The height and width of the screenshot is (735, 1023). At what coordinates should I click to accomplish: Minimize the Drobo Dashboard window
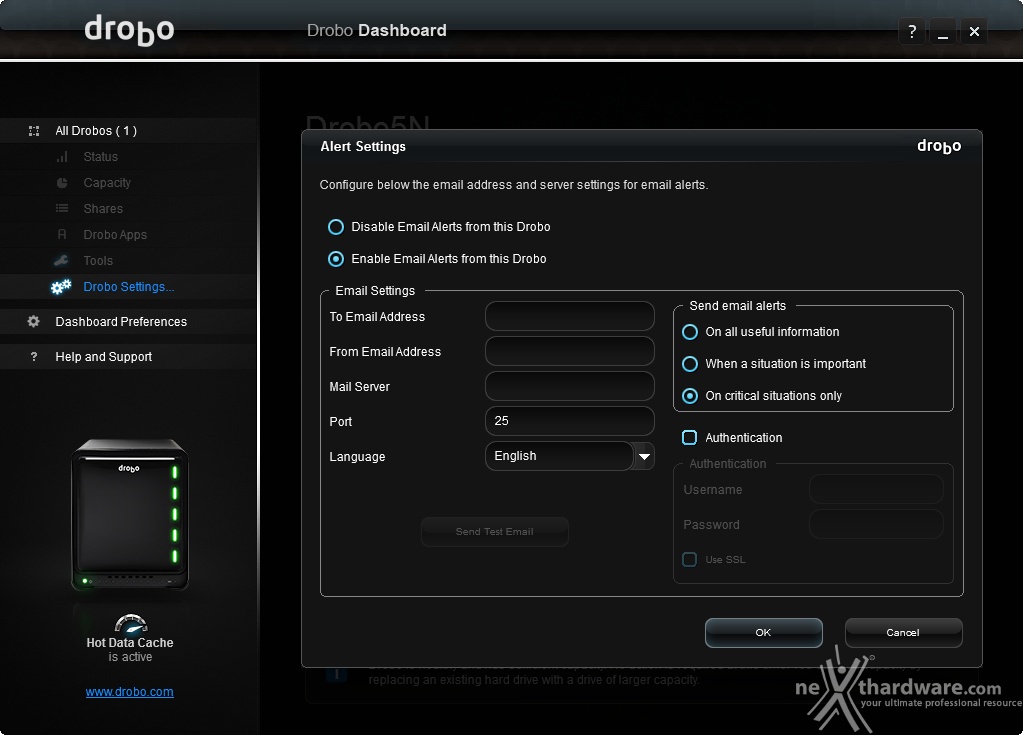point(943,31)
